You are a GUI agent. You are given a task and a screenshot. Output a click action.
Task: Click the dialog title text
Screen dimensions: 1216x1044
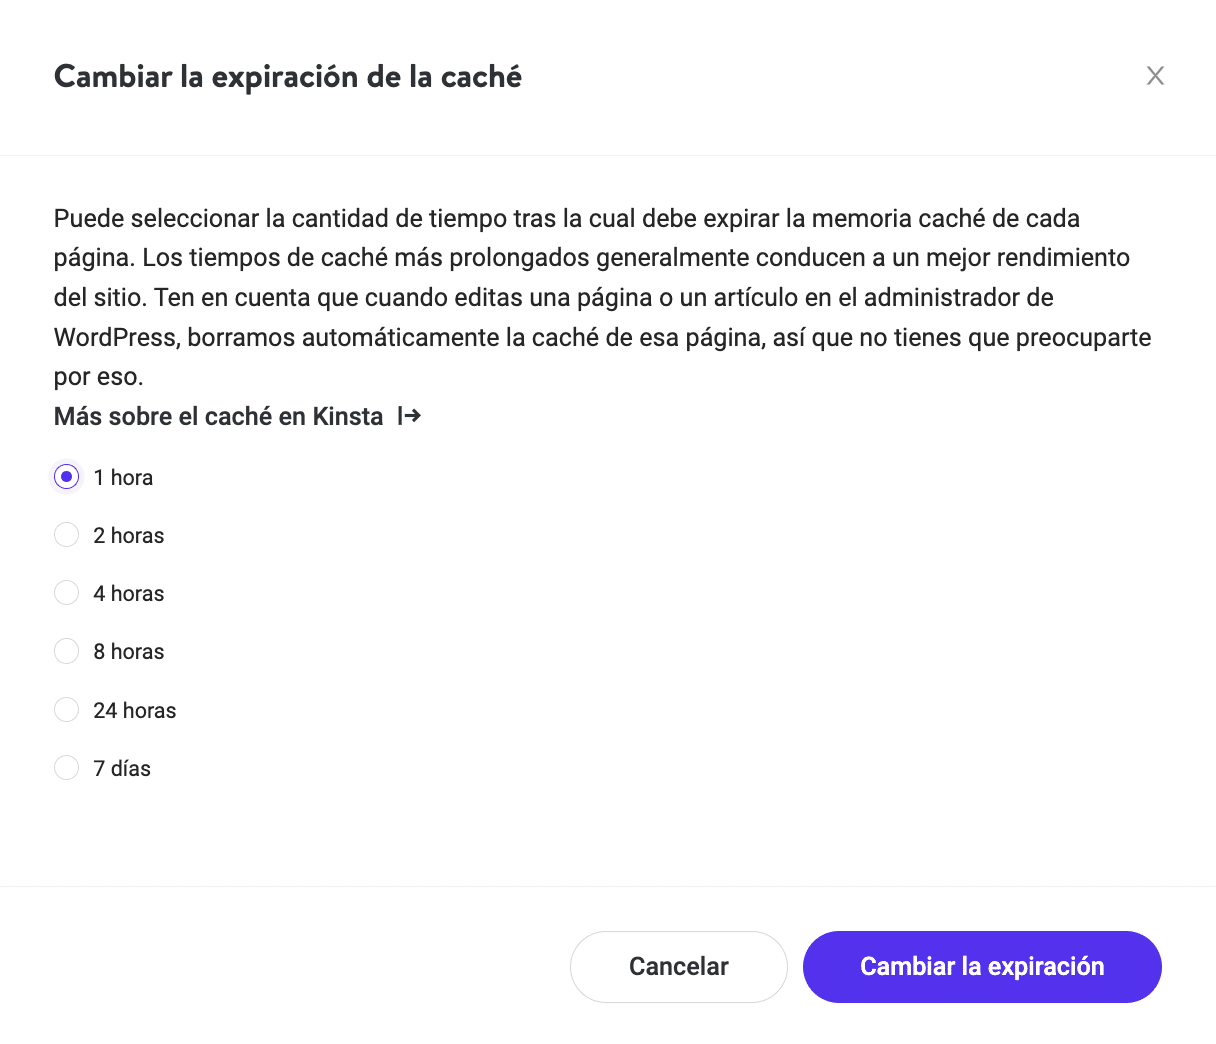point(288,76)
